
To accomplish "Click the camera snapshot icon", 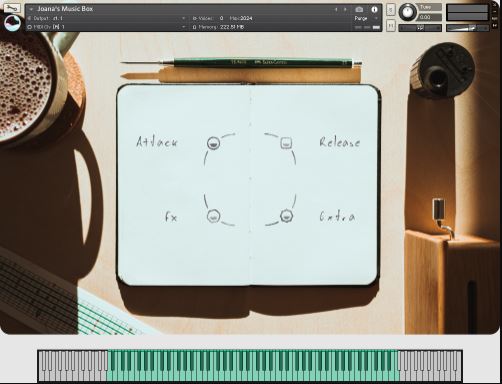I will click(x=359, y=9).
